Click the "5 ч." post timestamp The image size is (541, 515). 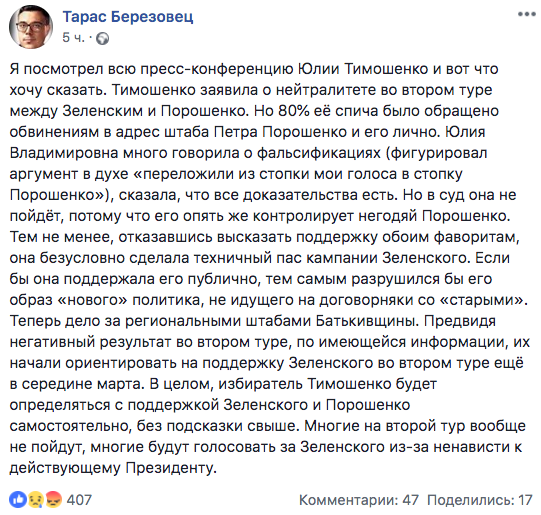click(x=73, y=38)
